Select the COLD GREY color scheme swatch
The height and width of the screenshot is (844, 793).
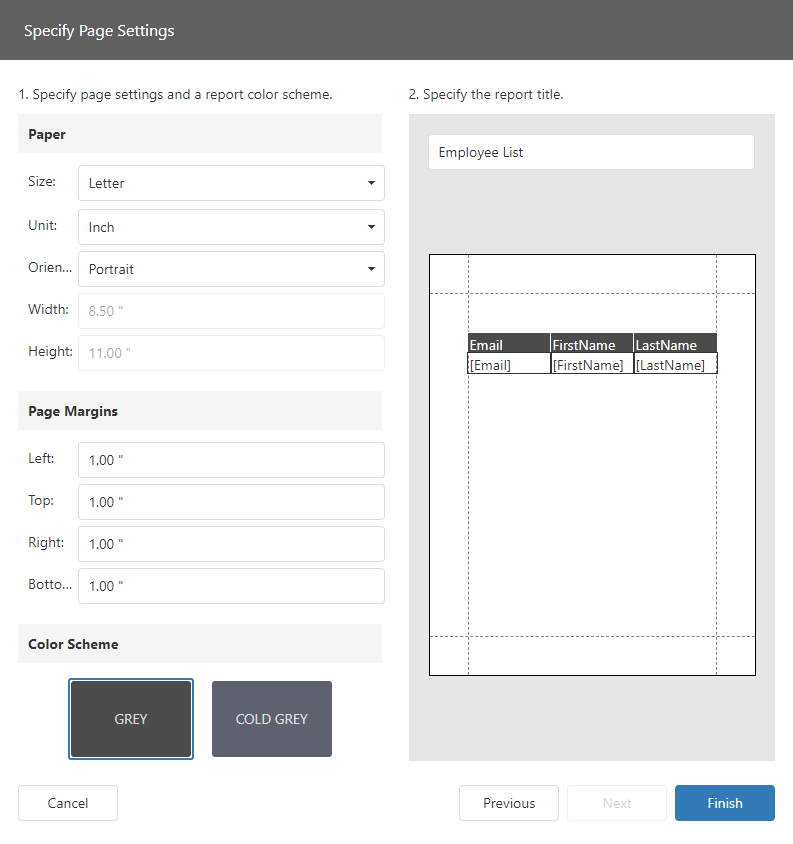coord(272,719)
